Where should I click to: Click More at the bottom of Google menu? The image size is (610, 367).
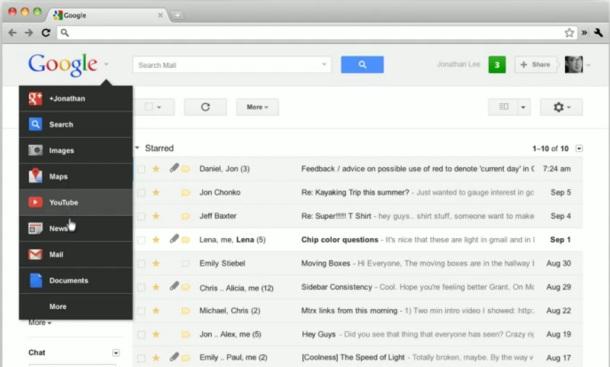[x=76, y=307]
